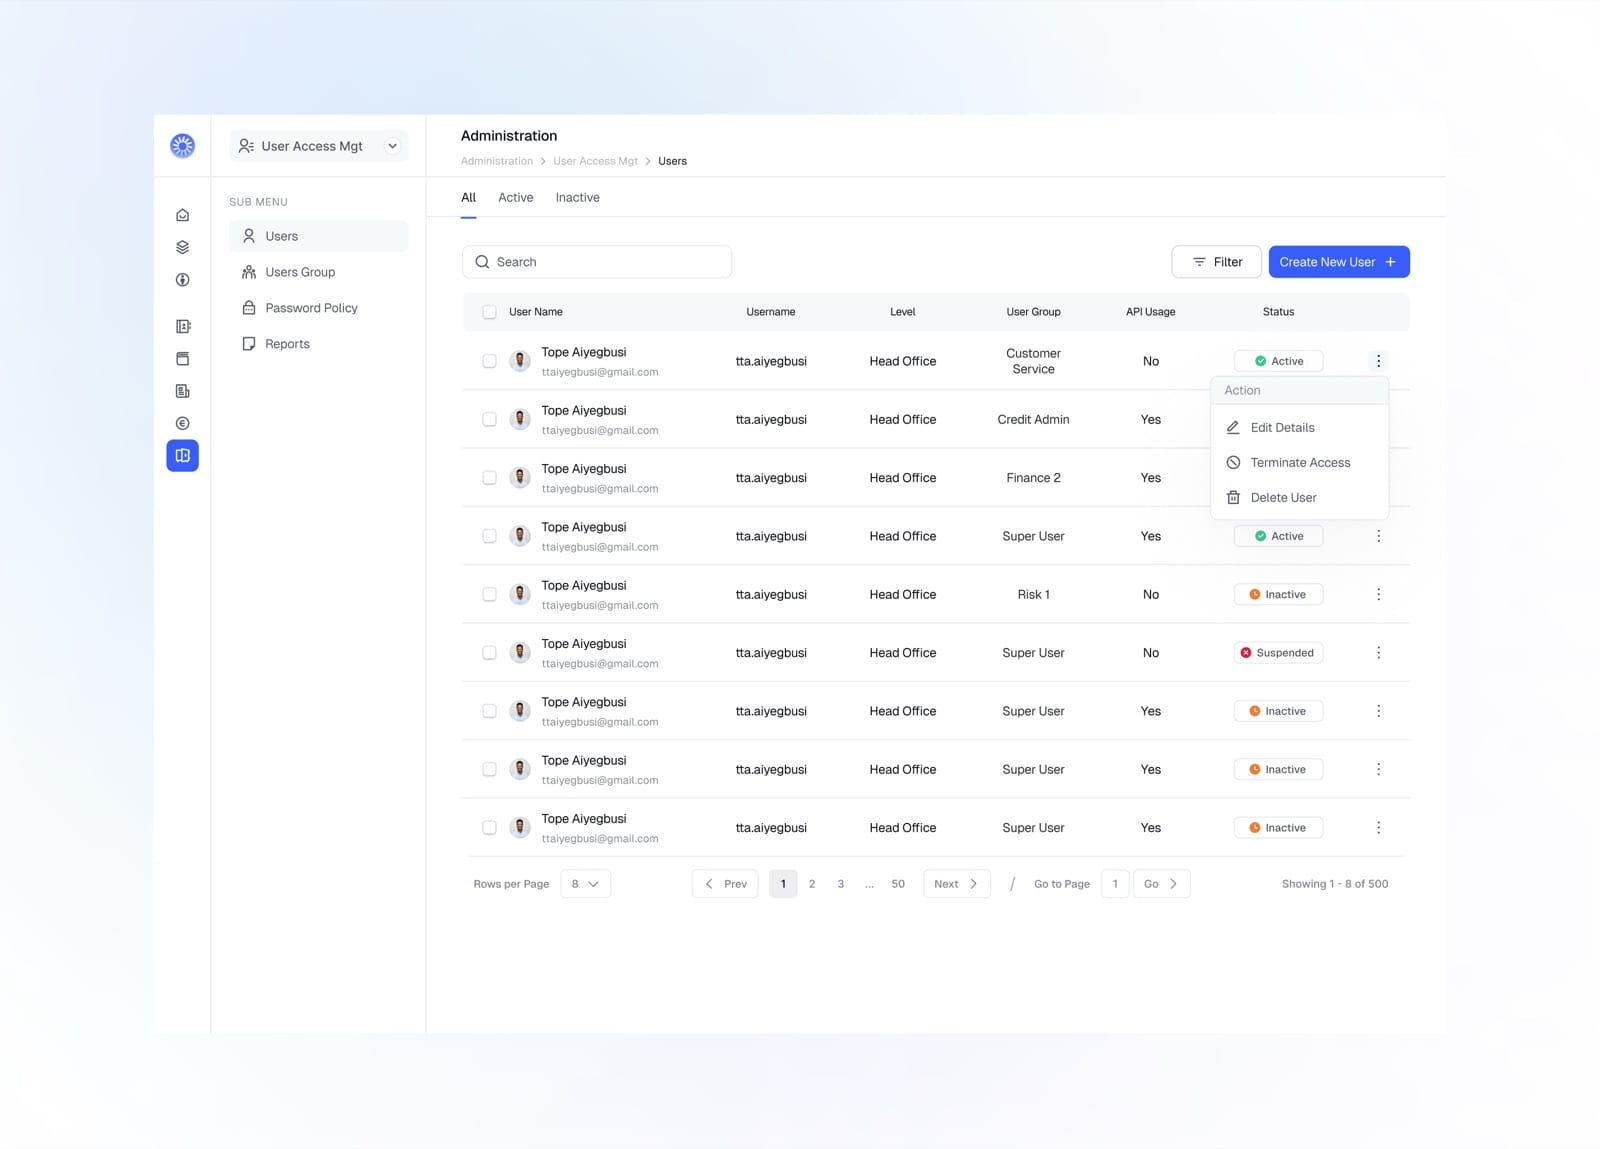Open the Rows per Page dropdown
This screenshot has width=1600, height=1149.
pyautogui.click(x=585, y=884)
